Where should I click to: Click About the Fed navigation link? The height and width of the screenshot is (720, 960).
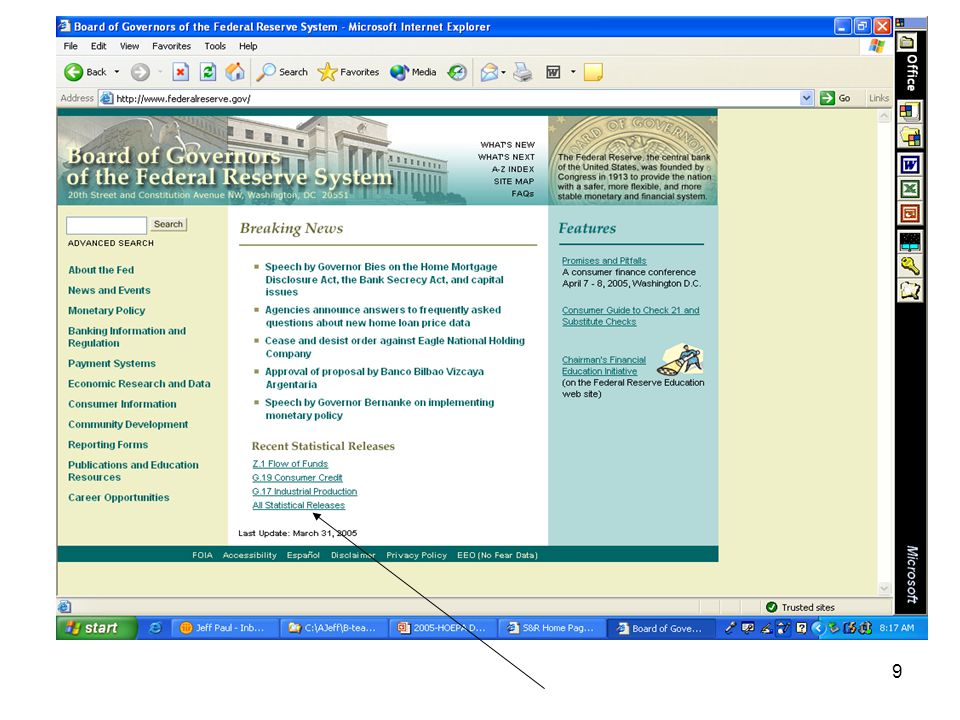coord(101,270)
